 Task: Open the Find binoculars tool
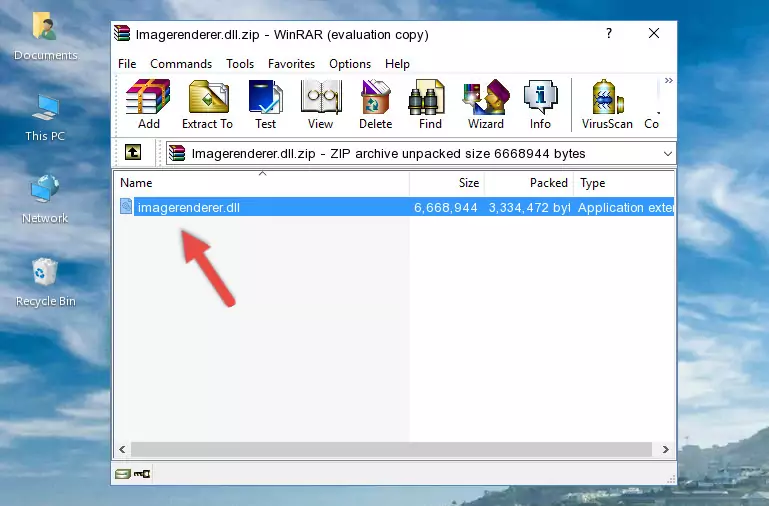430,104
